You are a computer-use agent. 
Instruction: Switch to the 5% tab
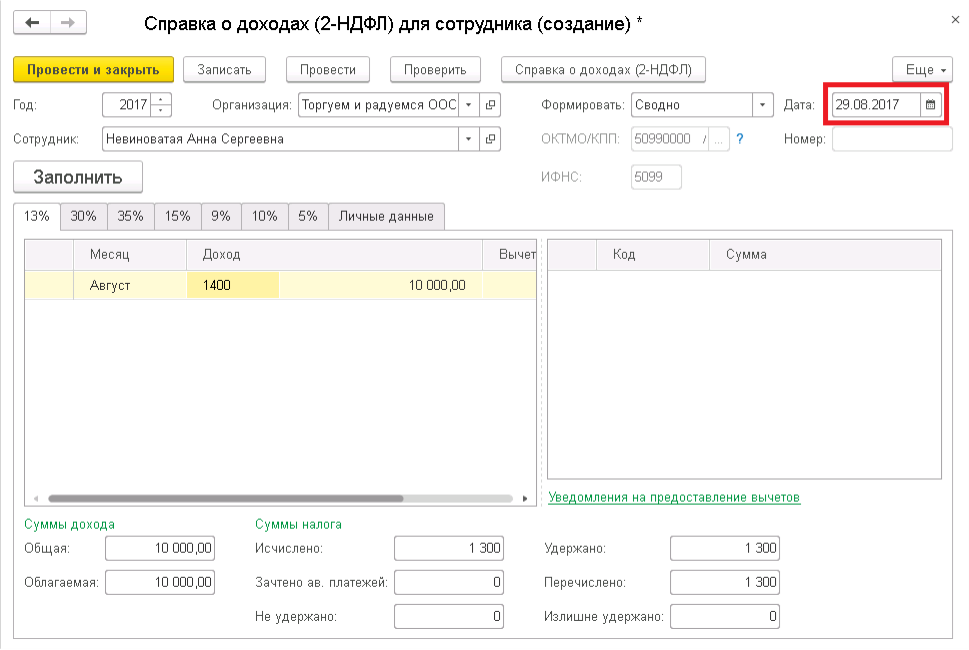click(308, 216)
